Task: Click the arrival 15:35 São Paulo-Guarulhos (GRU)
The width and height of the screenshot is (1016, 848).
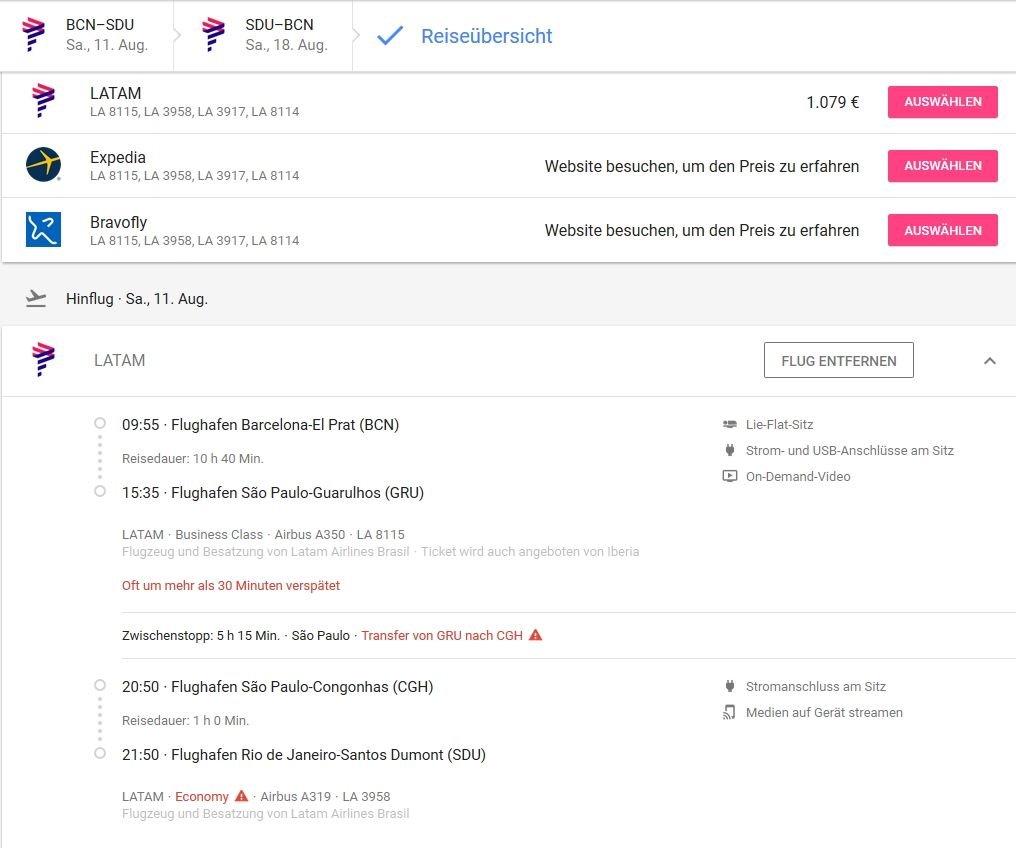Action: pyautogui.click(x=273, y=493)
